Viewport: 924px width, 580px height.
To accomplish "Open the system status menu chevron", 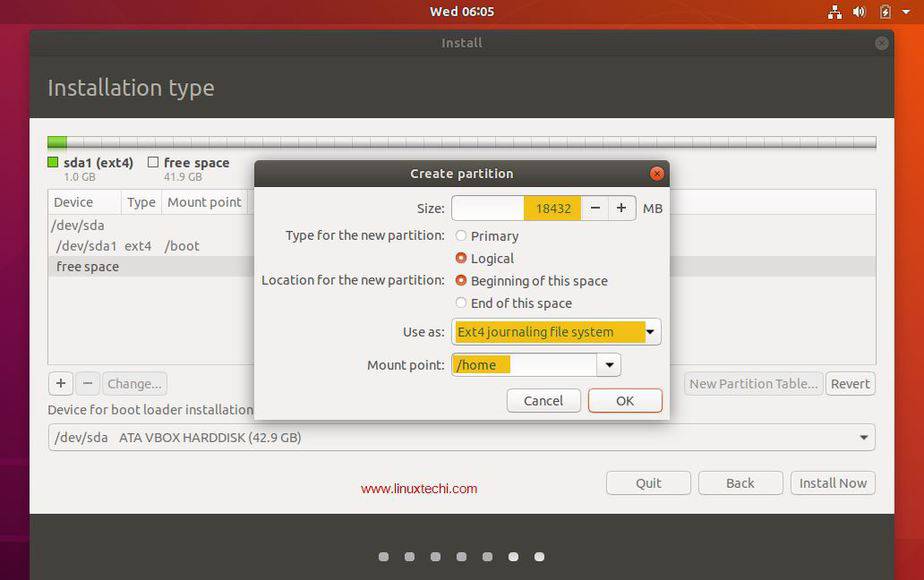I will pyautogui.click(x=907, y=12).
